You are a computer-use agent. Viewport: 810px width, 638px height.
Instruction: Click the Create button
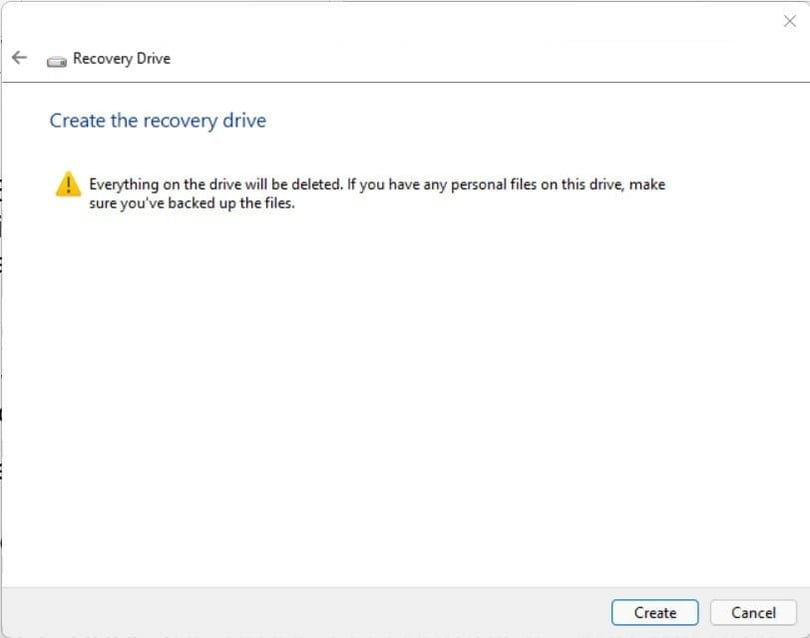pyautogui.click(x=655, y=613)
